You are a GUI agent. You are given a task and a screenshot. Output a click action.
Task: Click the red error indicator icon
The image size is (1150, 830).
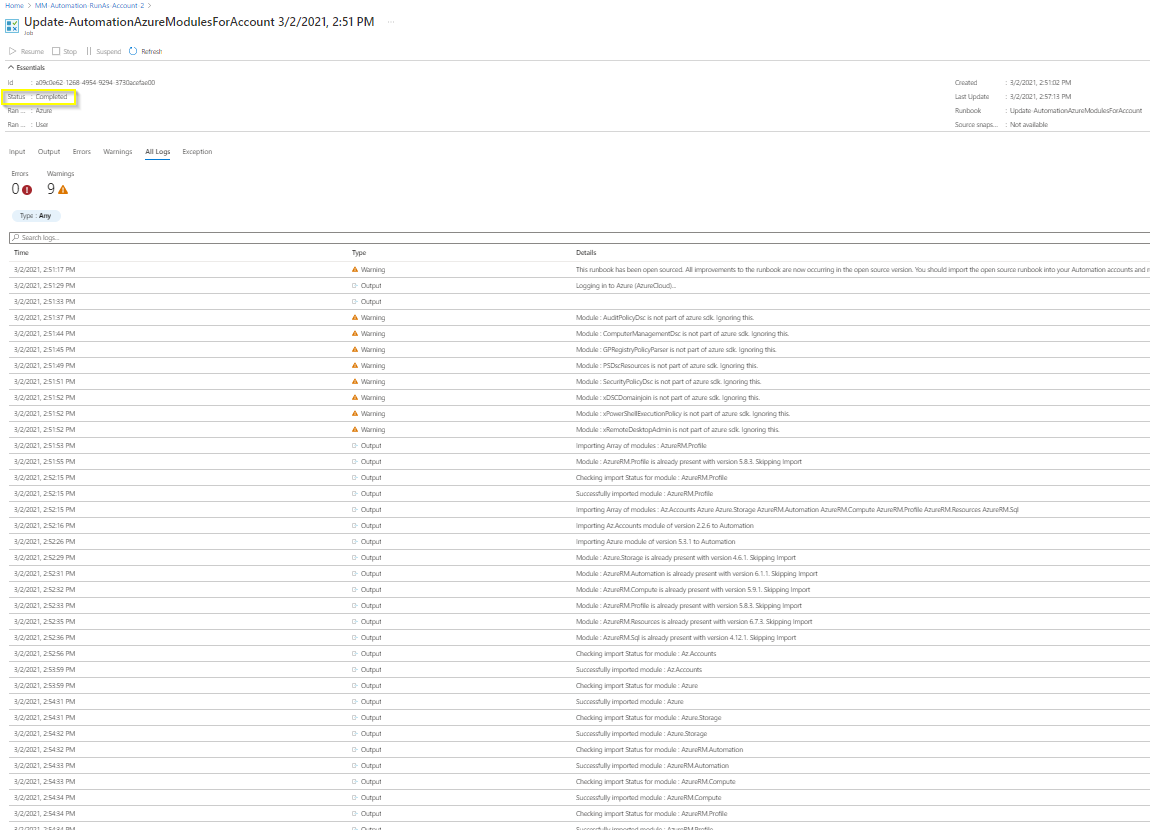(x=27, y=190)
